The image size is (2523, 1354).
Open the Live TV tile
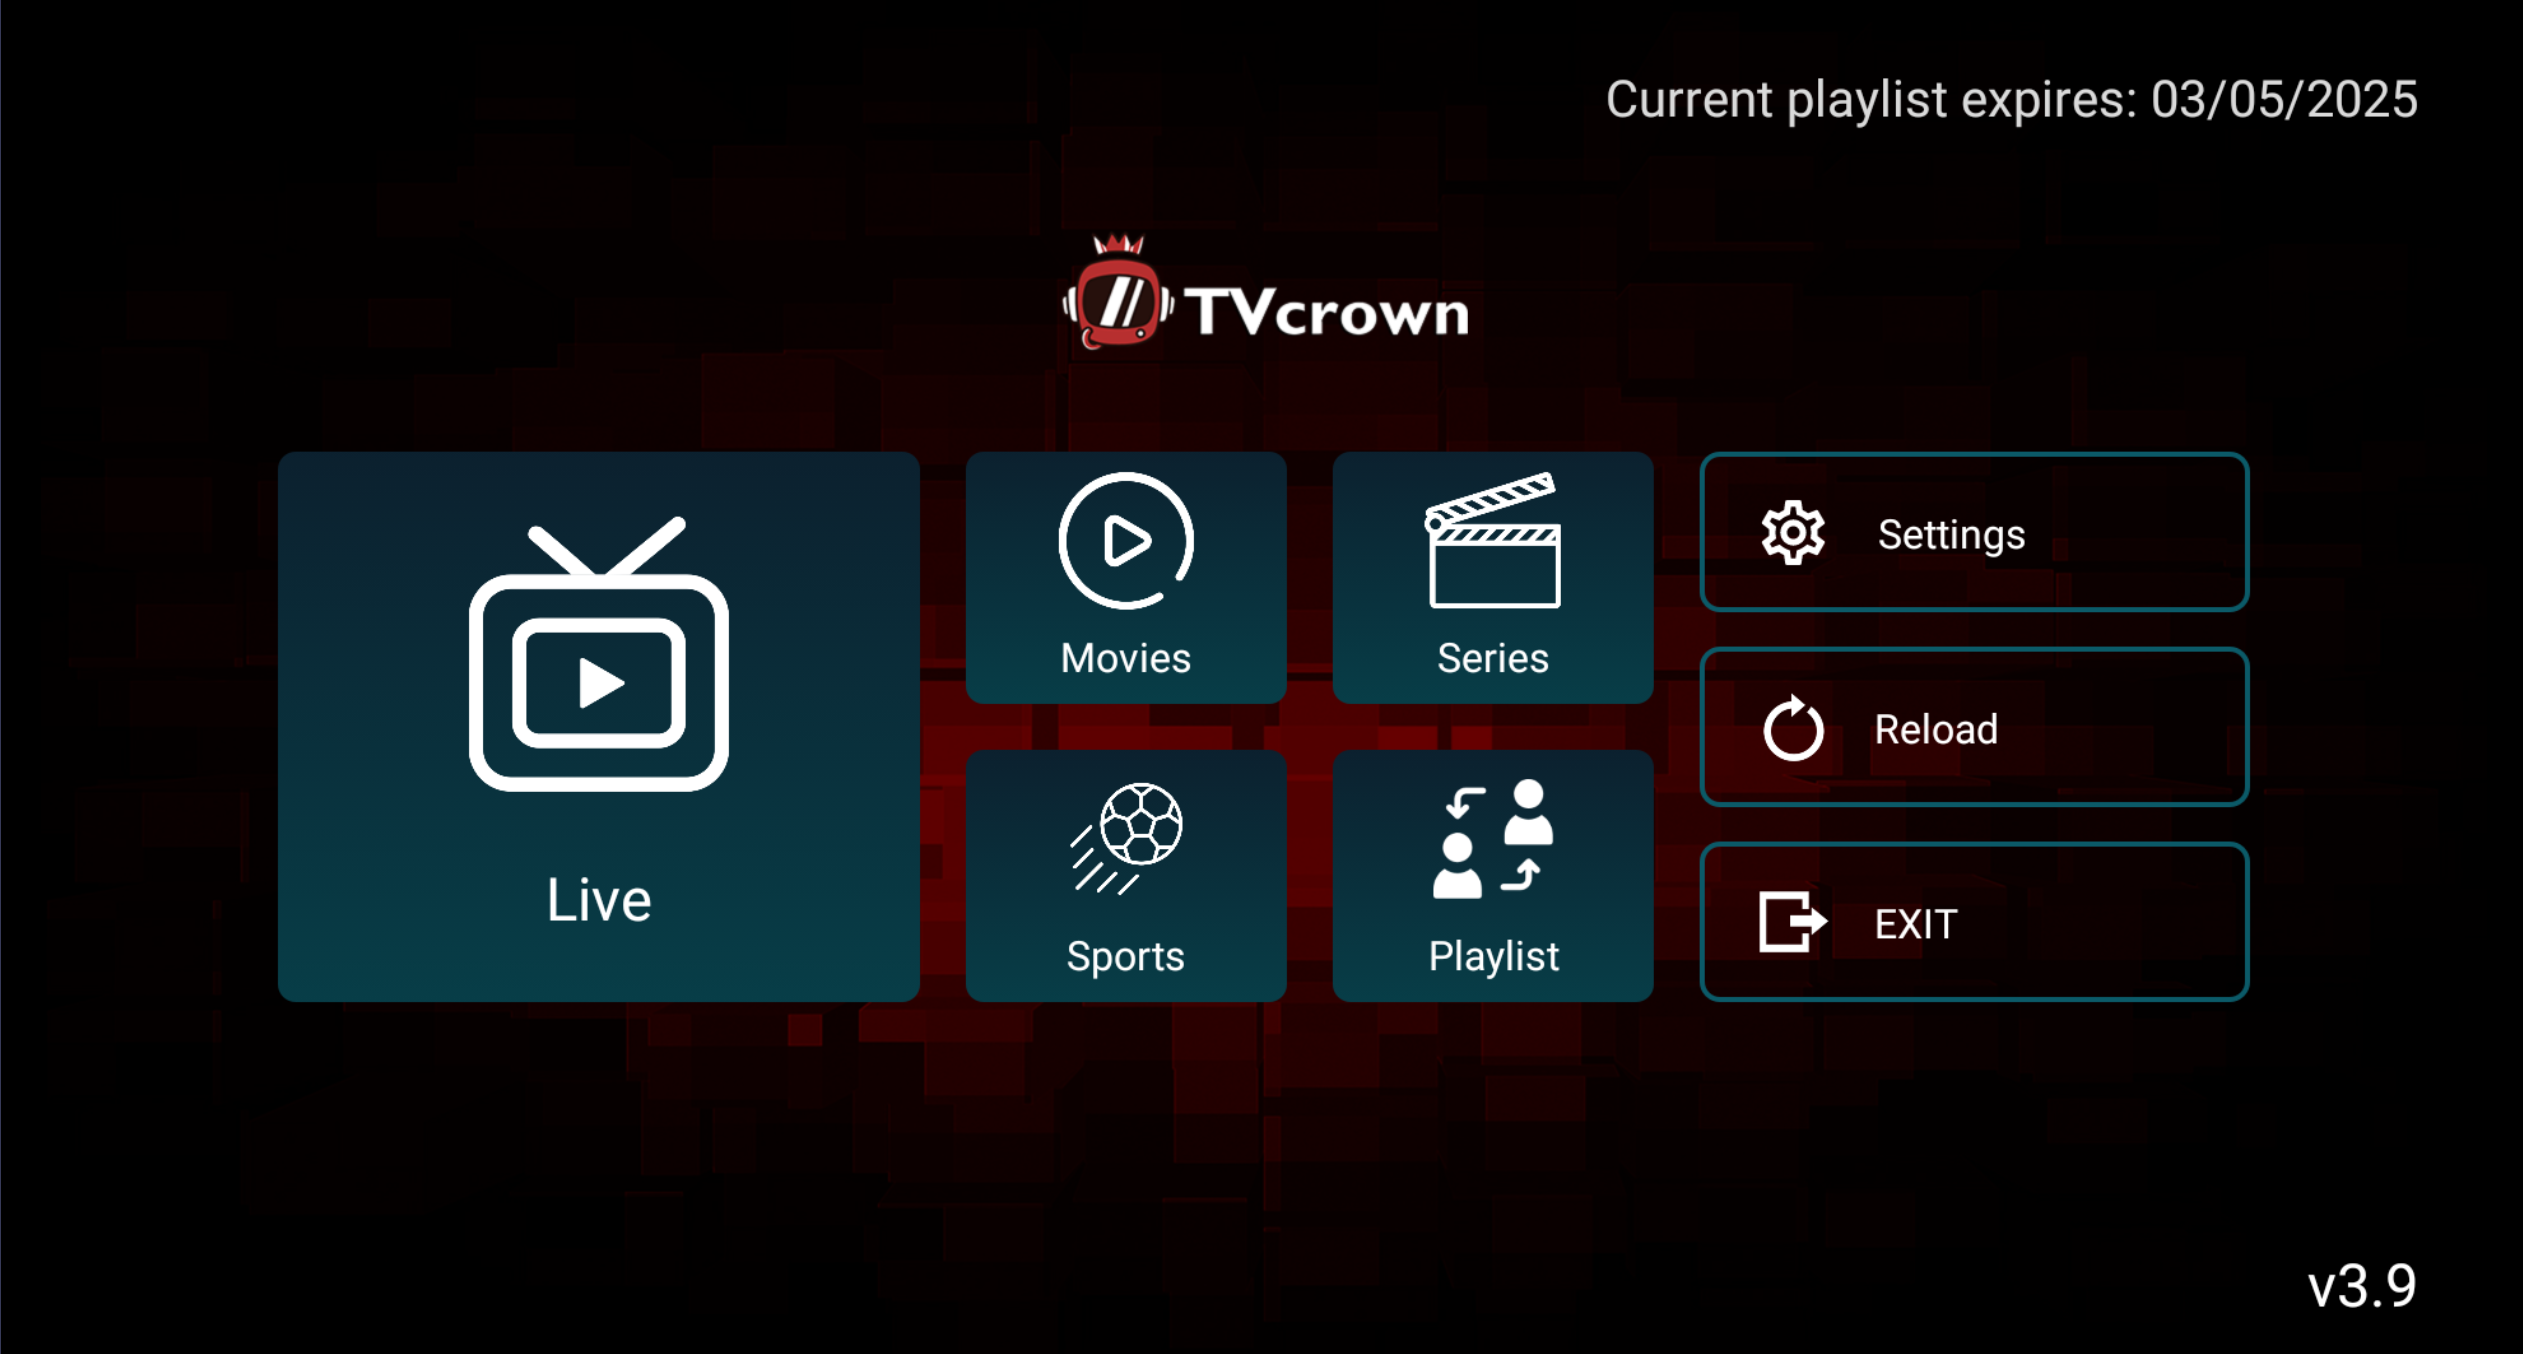tap(598, 726)
